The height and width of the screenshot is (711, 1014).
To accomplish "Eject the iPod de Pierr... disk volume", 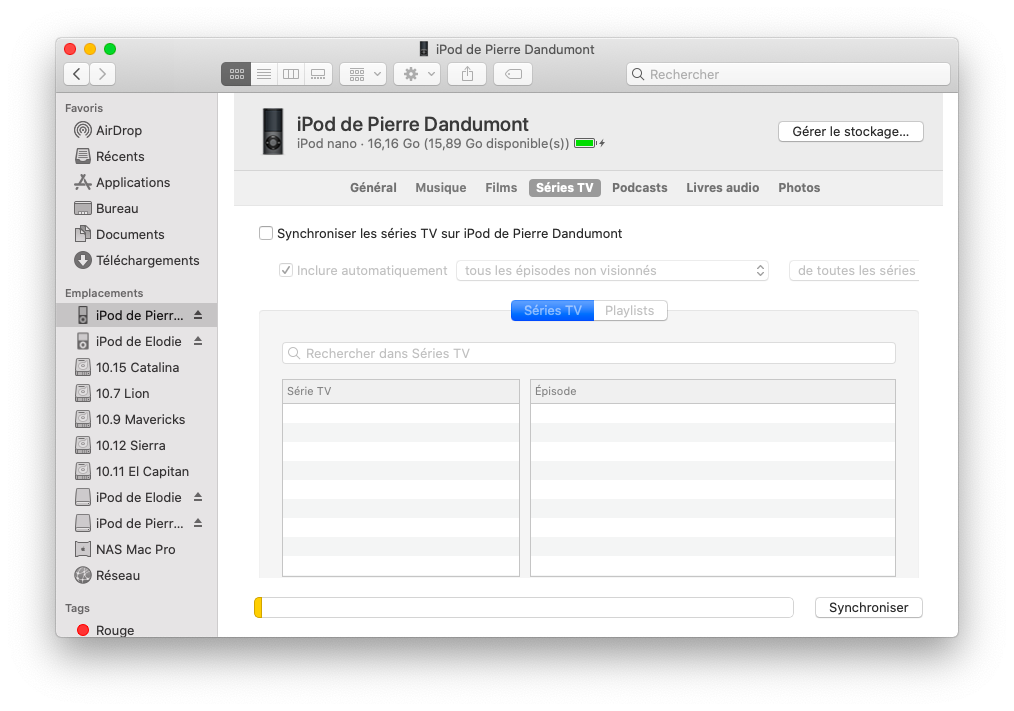I will [x=198, y=523].
